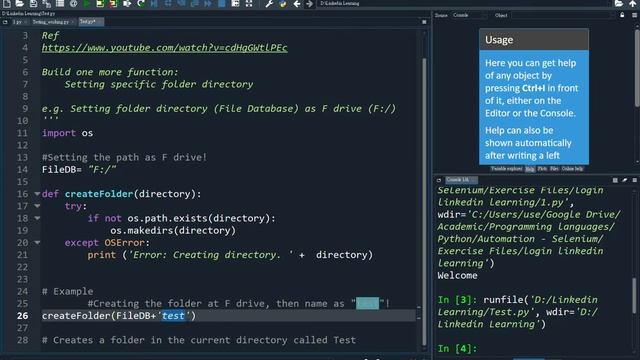
Task: Collapse the createFolder function on line 16
Action: click(37, 194)
